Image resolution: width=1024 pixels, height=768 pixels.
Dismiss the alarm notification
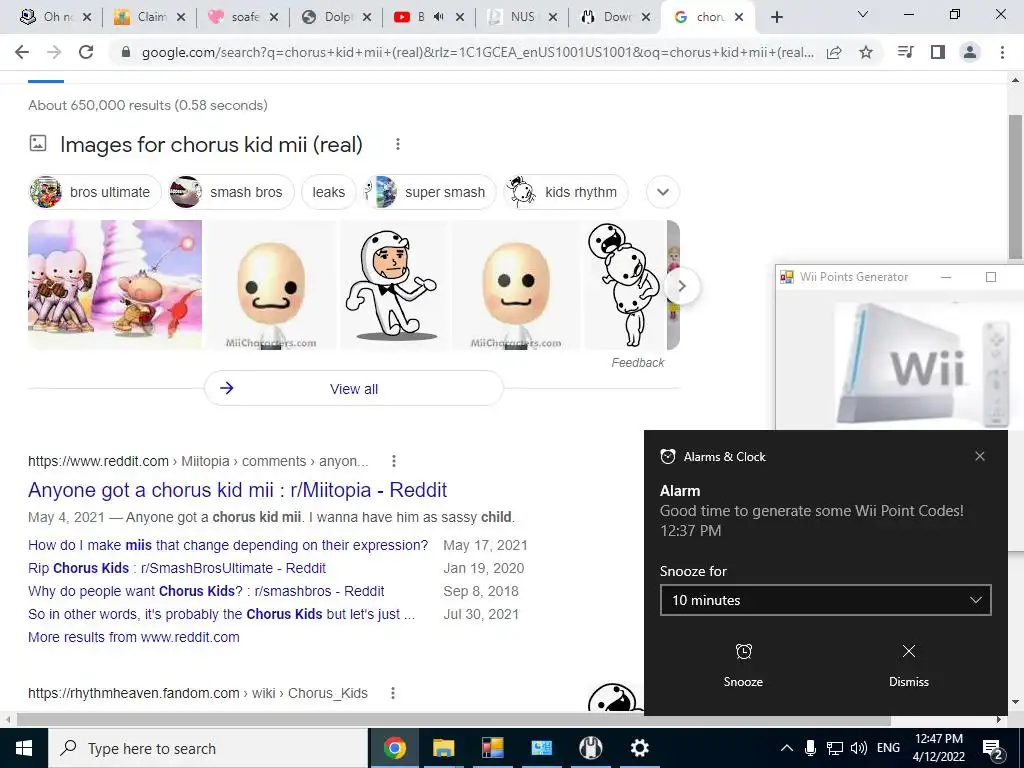click(x=908, y=665)
